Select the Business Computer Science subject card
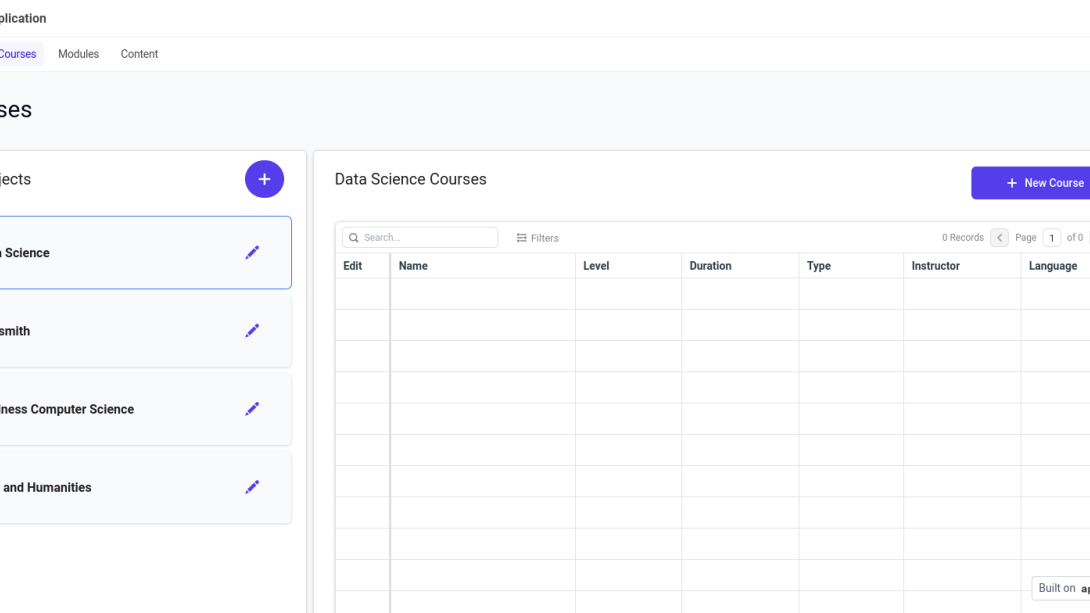Image resolution: width=1090 pixels, height=613 pixels. click(145, 409)
